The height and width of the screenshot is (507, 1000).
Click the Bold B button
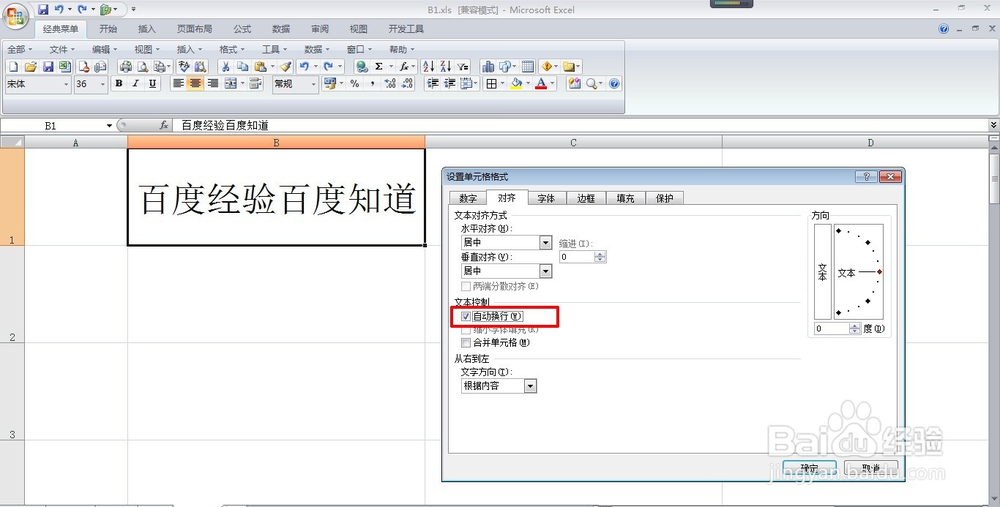119,84
